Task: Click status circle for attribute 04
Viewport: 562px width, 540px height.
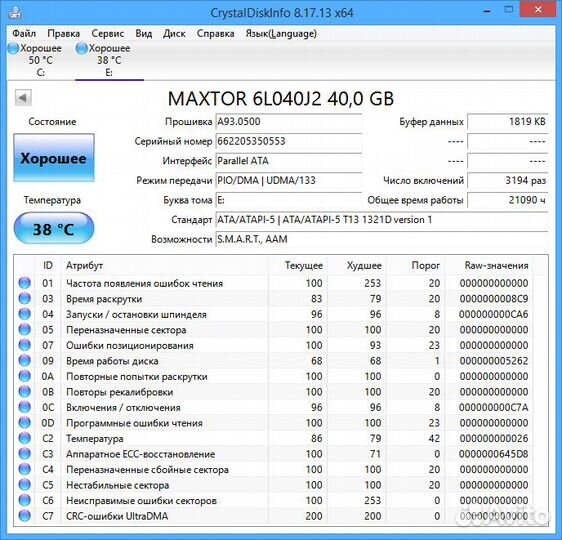Action: point(25,314)
